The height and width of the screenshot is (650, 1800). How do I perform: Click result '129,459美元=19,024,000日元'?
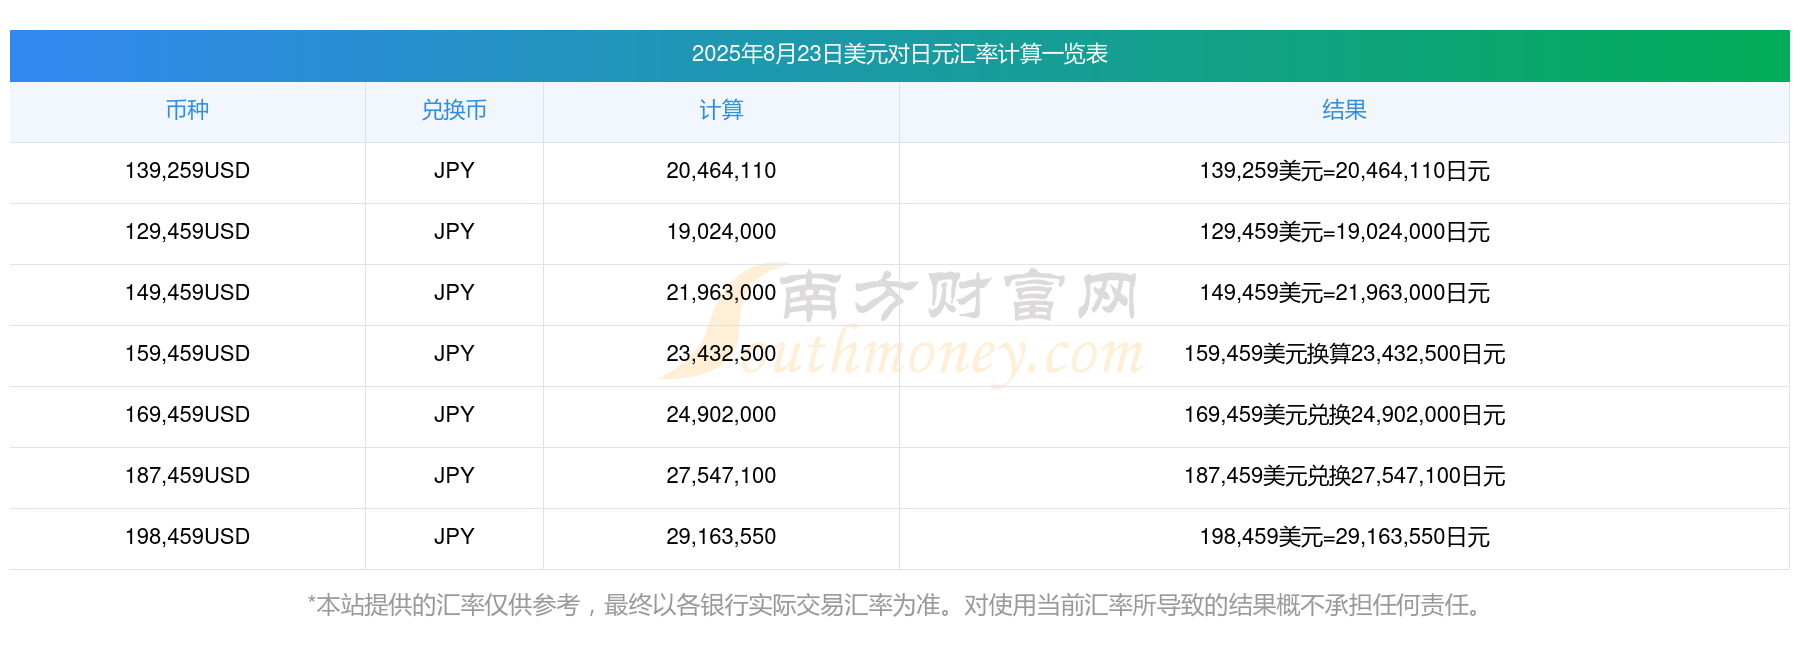click(1344, 232)
